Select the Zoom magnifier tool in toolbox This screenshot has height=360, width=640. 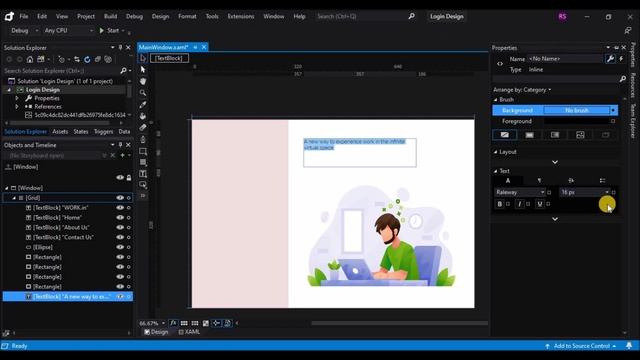click(x=143, y=93)
